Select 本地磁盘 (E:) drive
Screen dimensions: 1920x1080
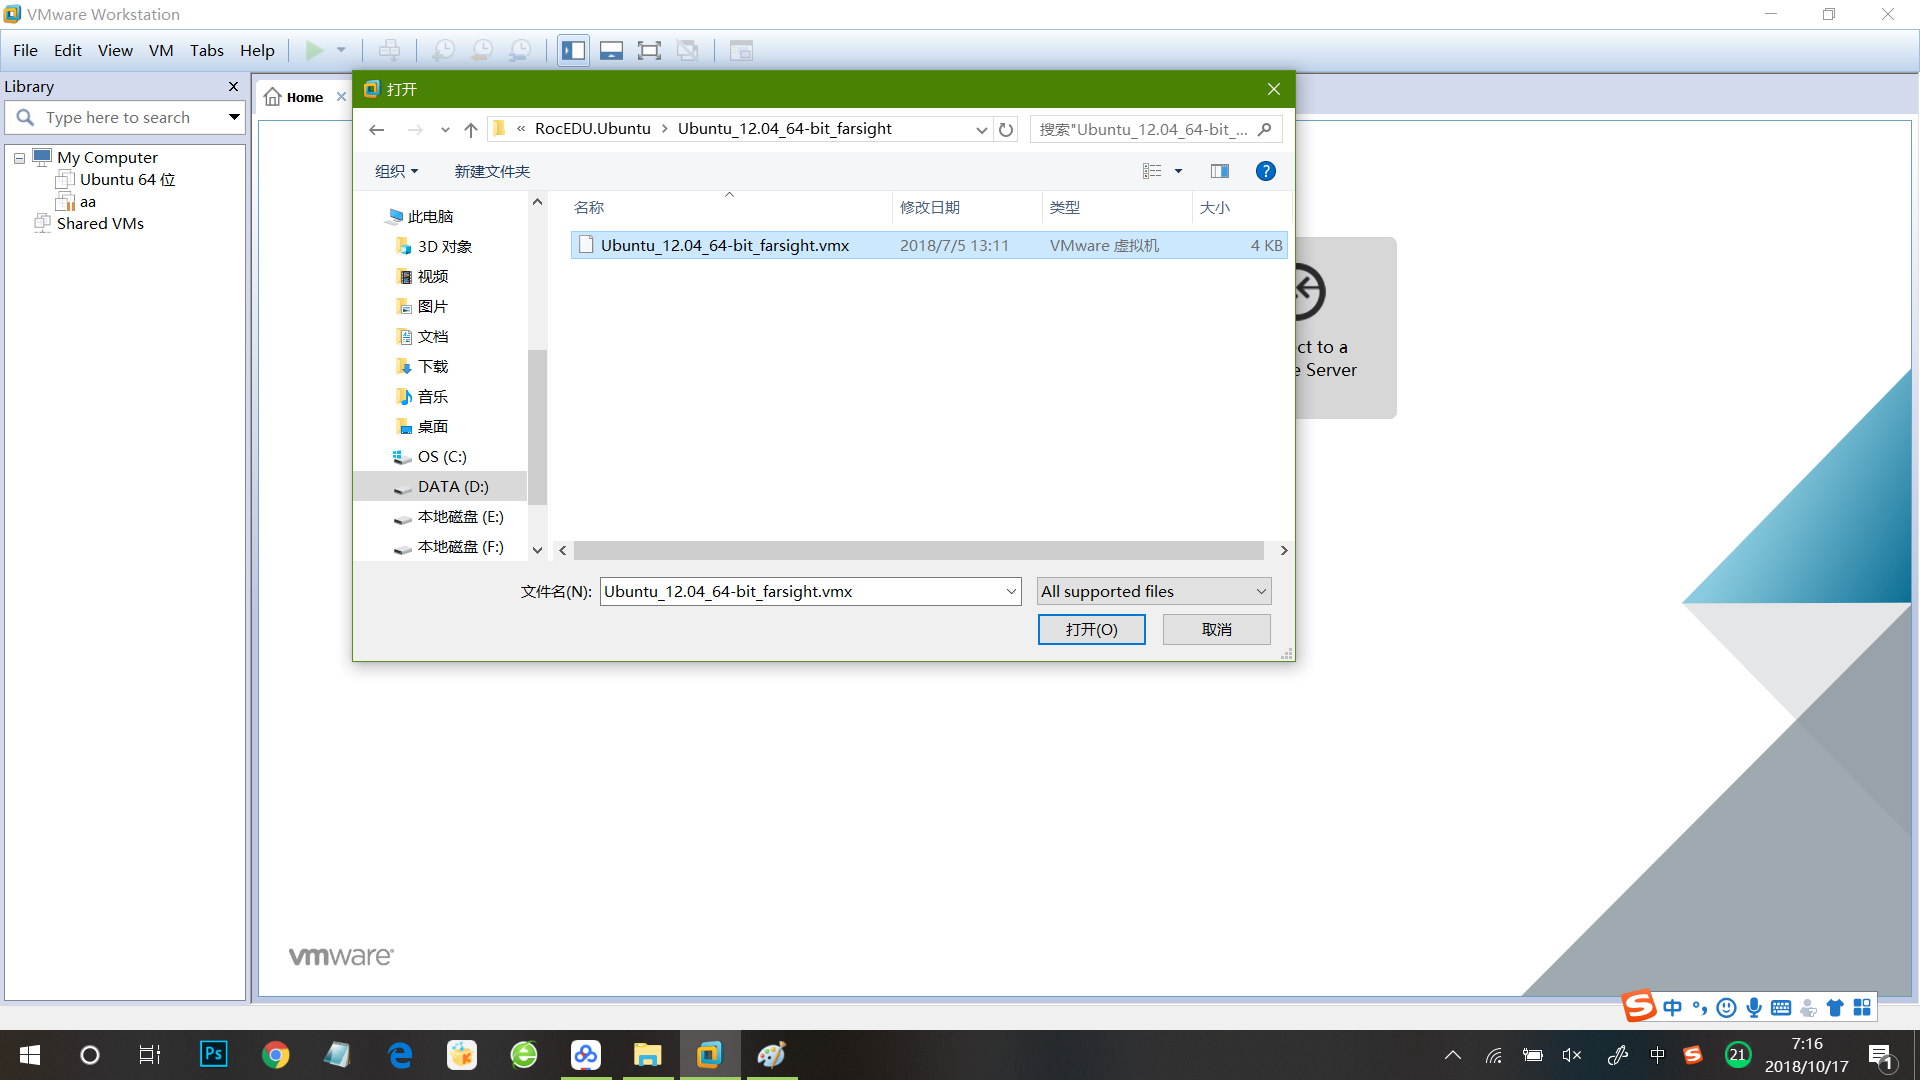point(460,517)
